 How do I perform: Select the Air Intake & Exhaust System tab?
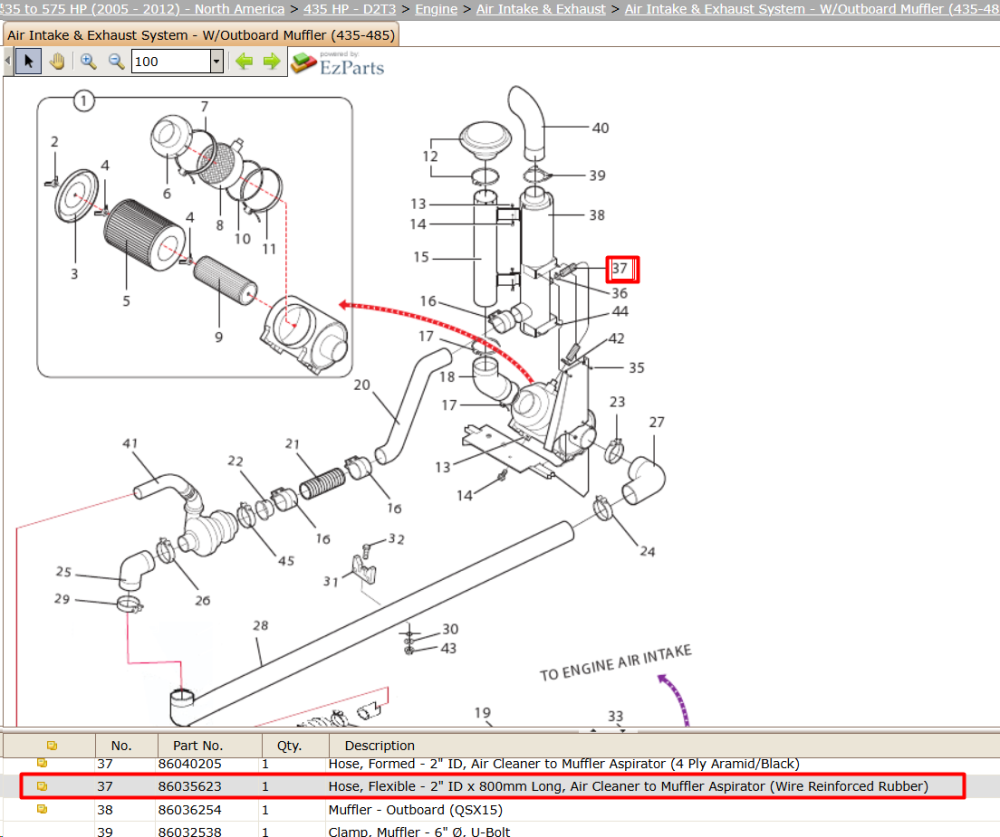click(x=201, y=35)
